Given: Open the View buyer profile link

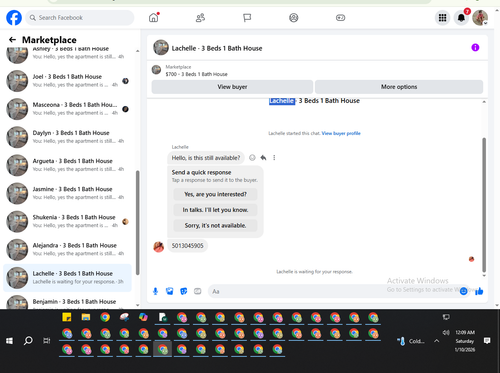Looking at the screenshot, I should click(341, 133).
